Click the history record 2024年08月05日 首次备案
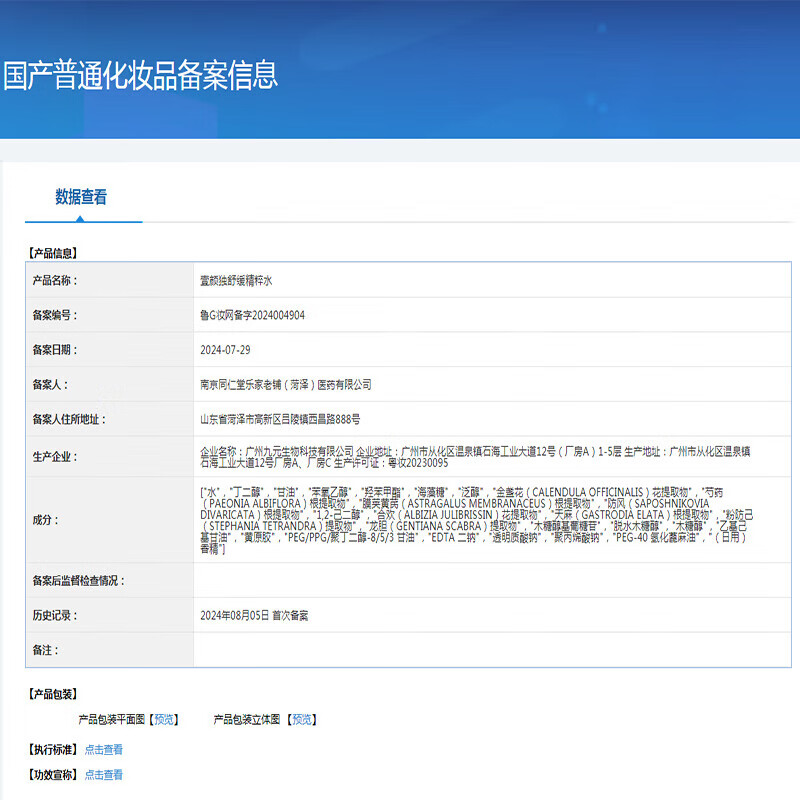This screenshot has height=800, width=800. (254, 615)
